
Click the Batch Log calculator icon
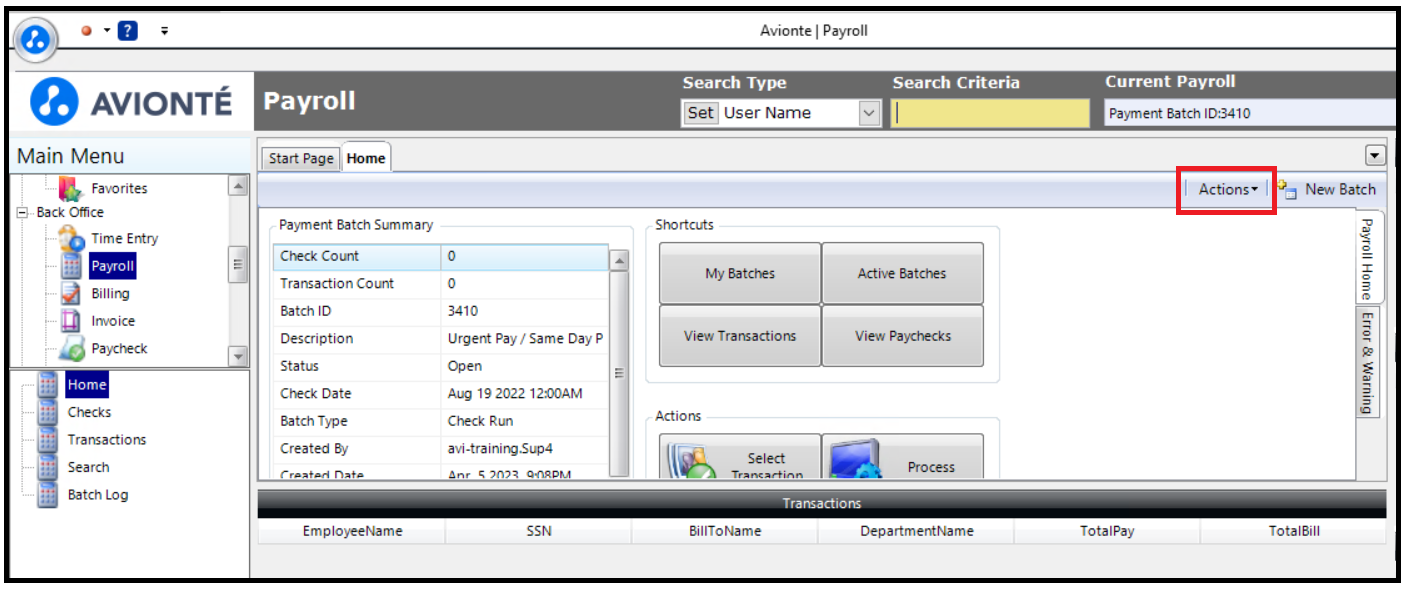point(47,495)
